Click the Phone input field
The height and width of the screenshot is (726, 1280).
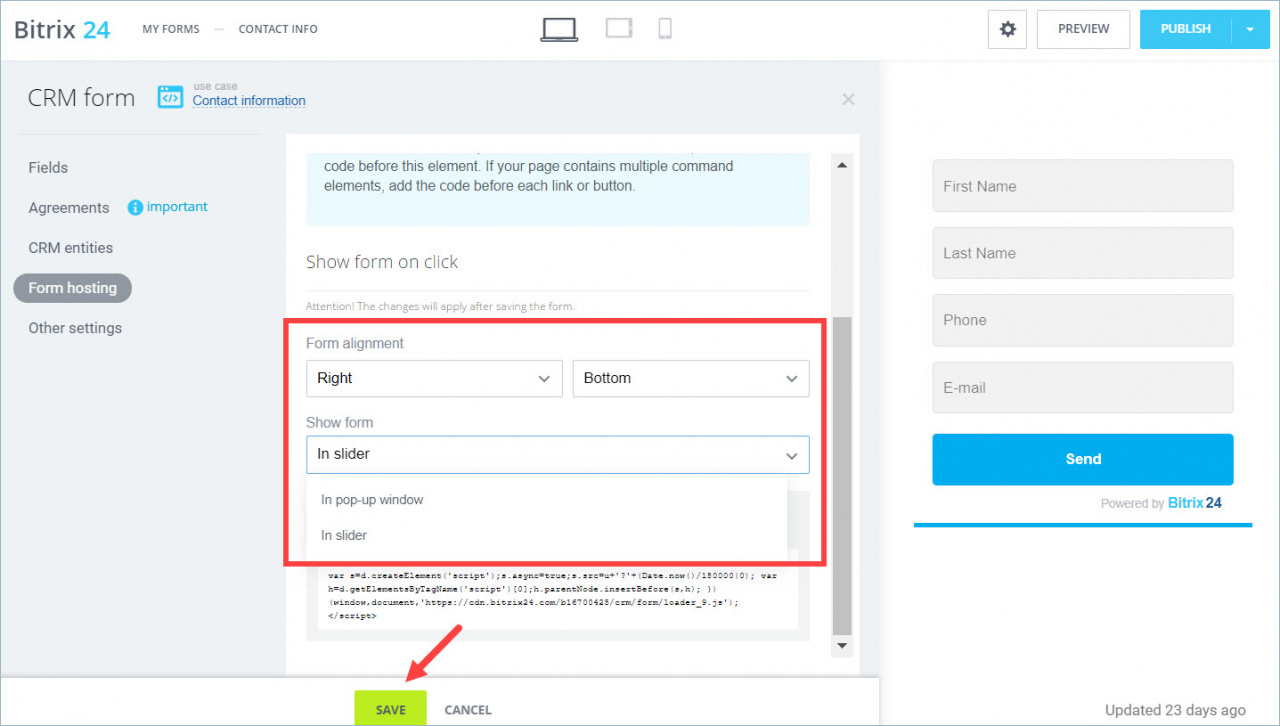[x=1083, y=320]
